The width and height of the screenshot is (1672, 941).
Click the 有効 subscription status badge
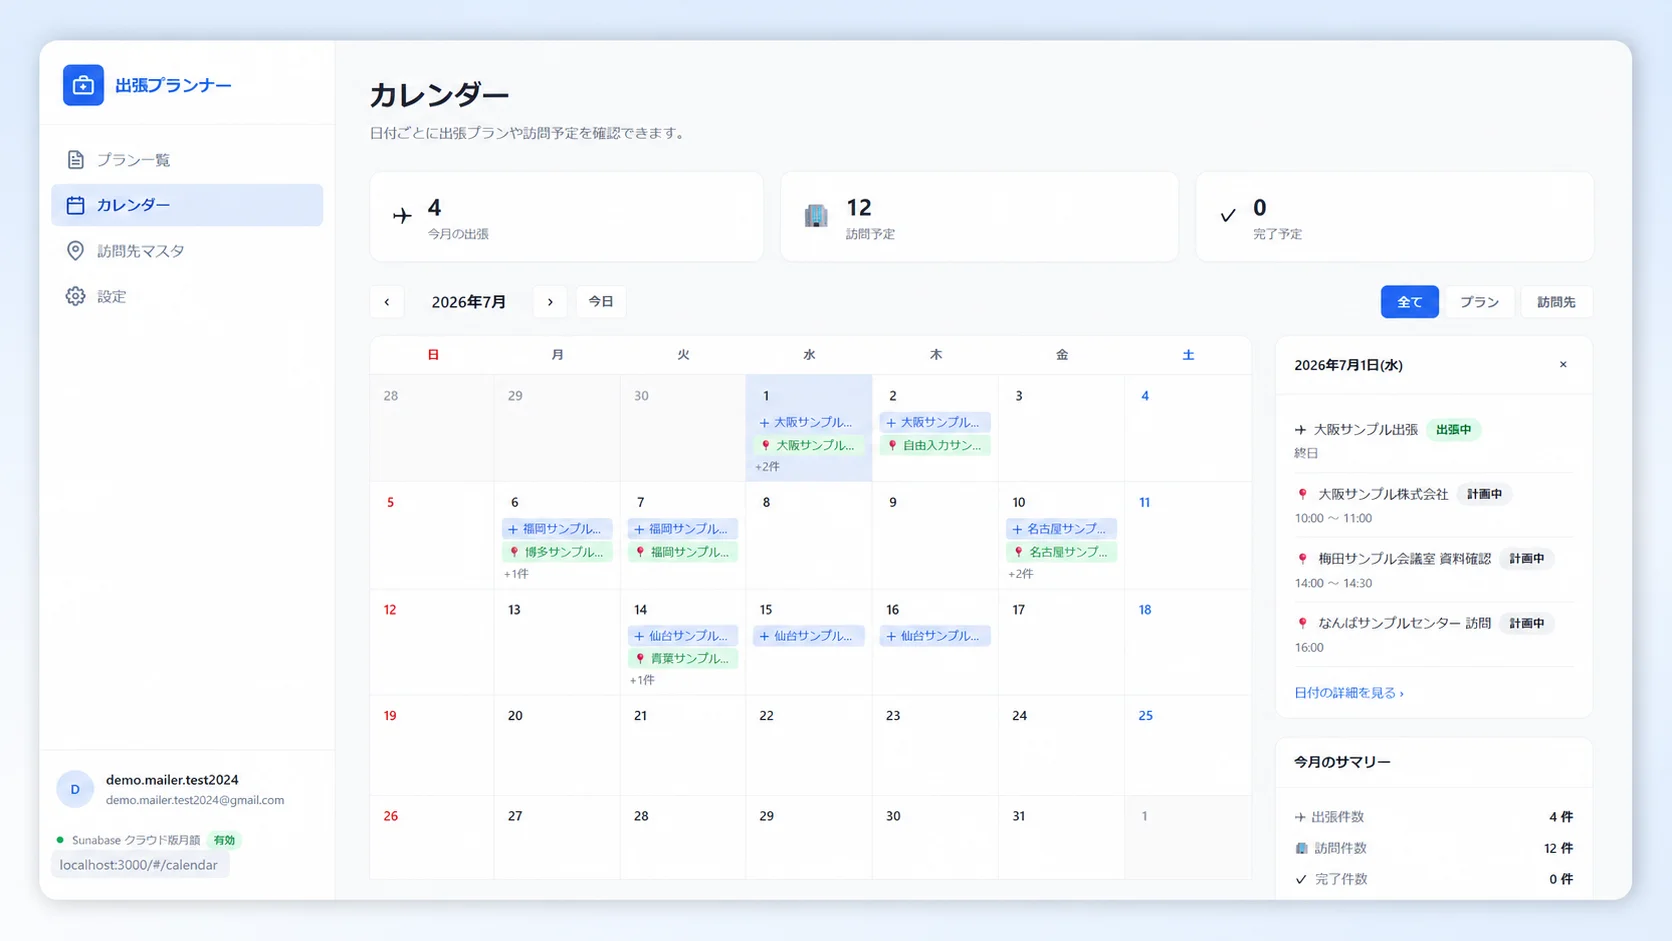[224, 840]
